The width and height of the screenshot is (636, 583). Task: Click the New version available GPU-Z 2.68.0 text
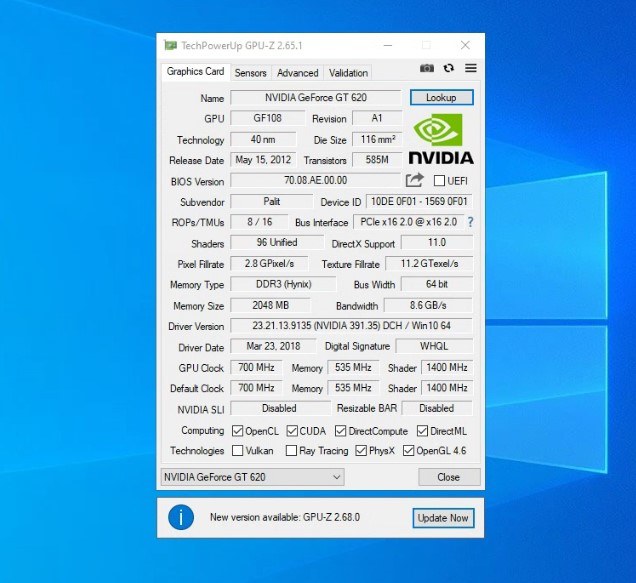(x=285, y=517)
